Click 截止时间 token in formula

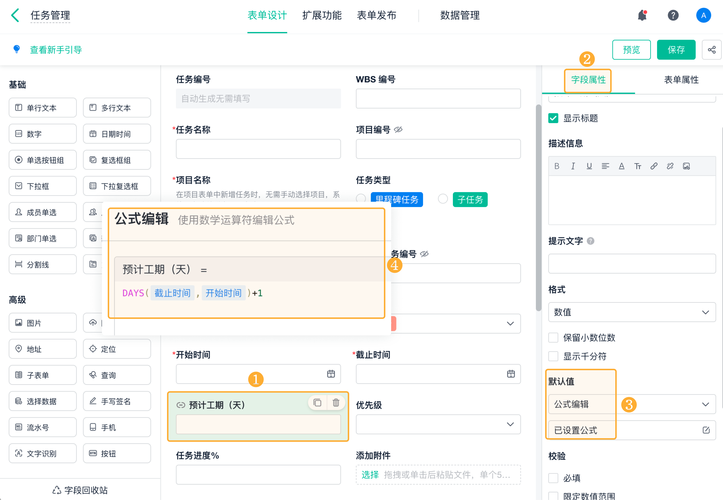click(x=172, y=293)
